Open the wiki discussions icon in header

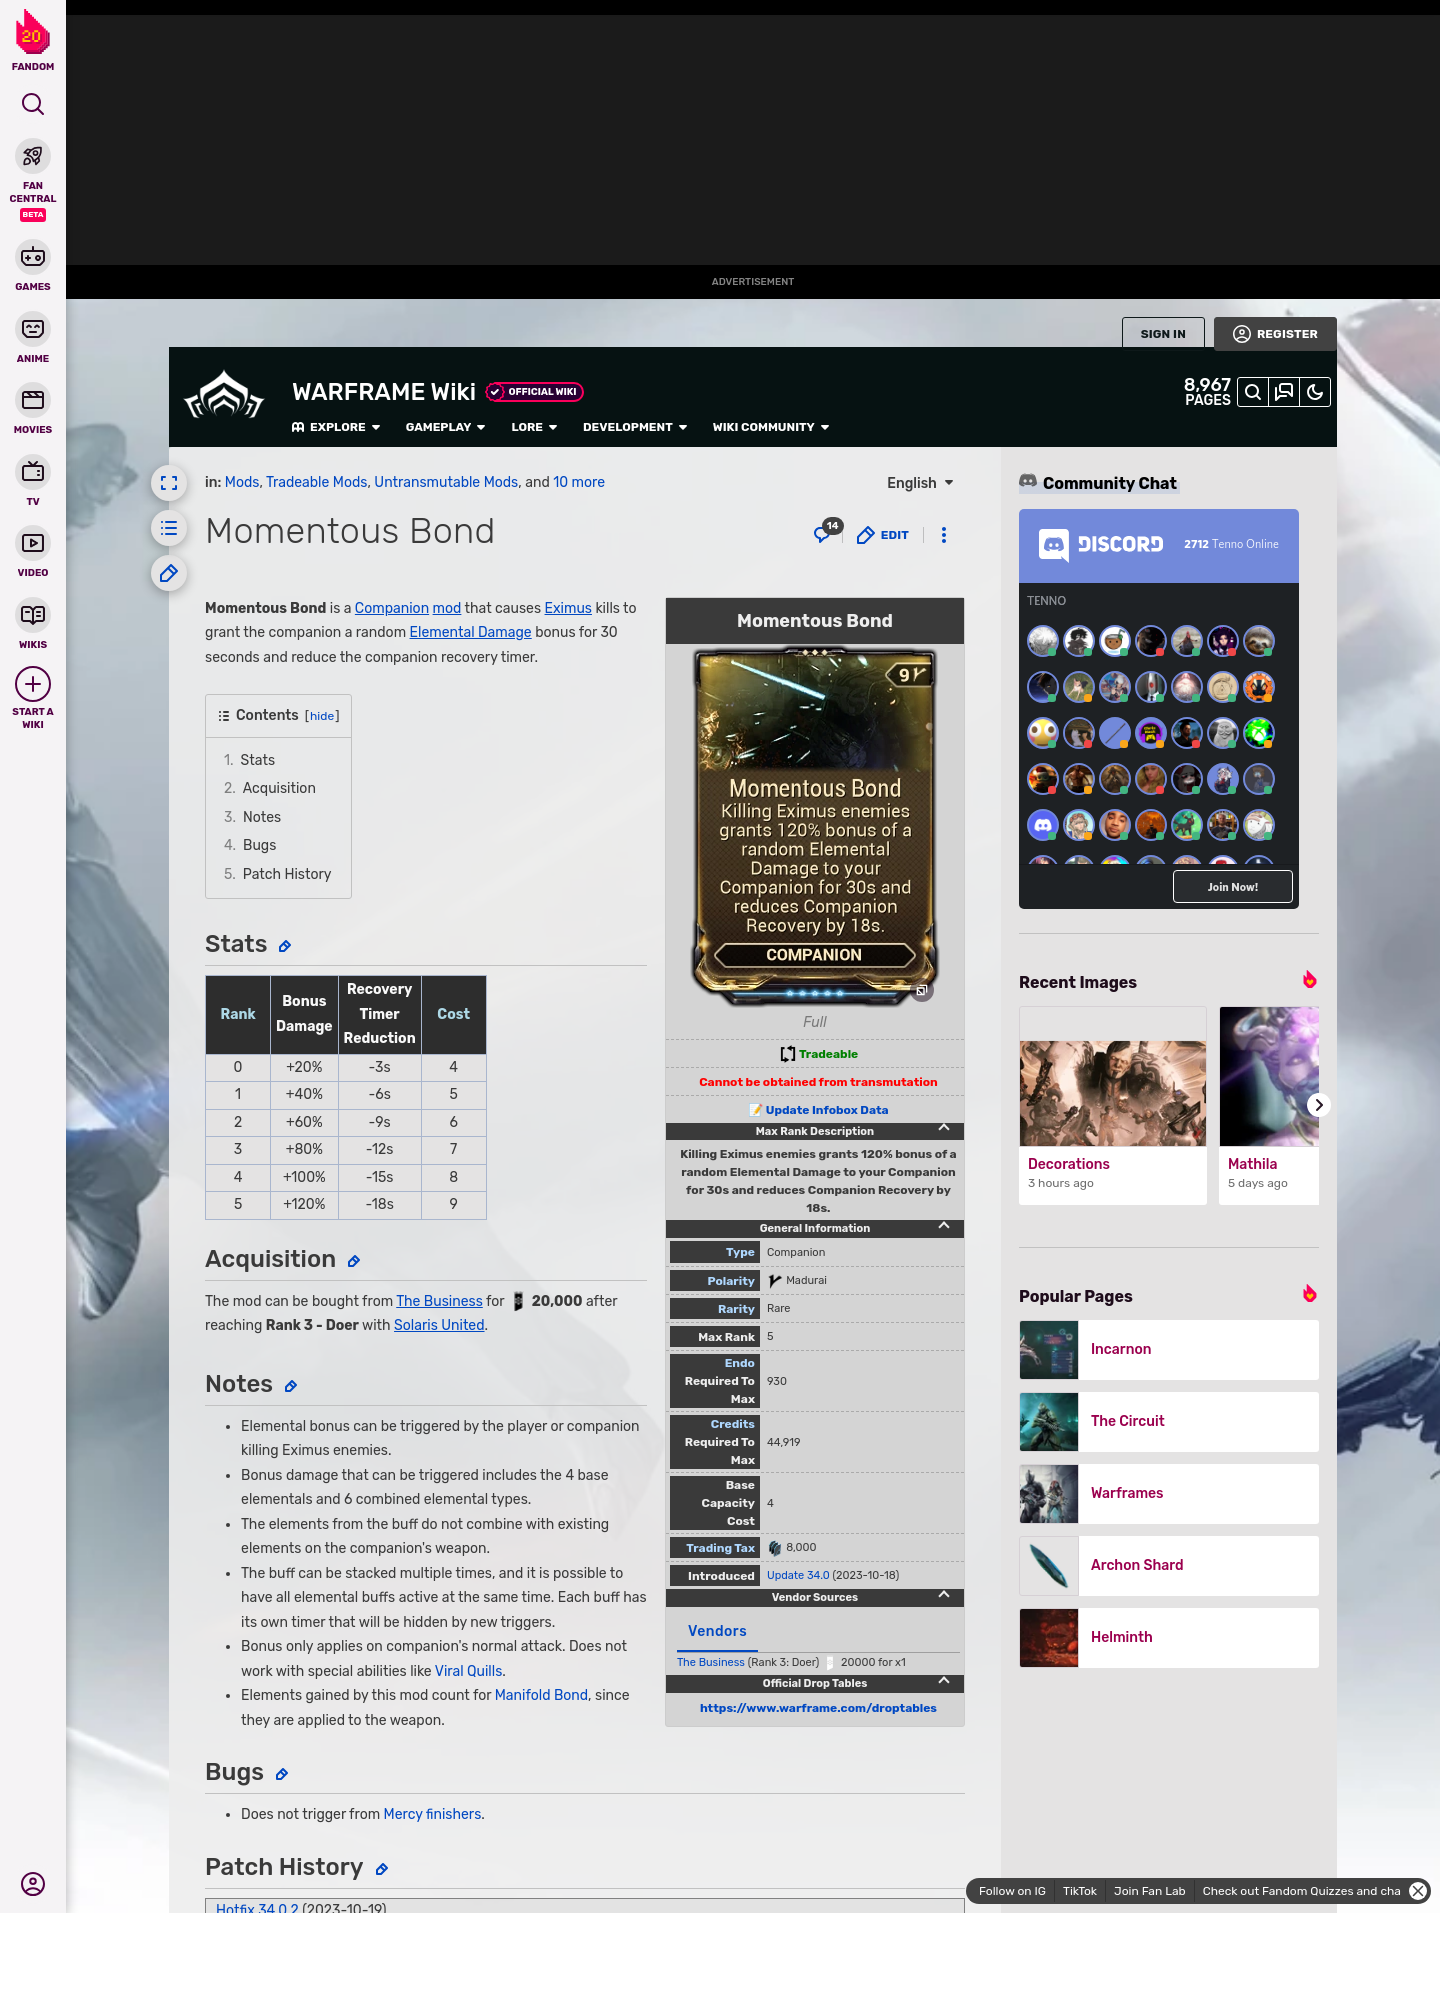[x=1284, y=392]
